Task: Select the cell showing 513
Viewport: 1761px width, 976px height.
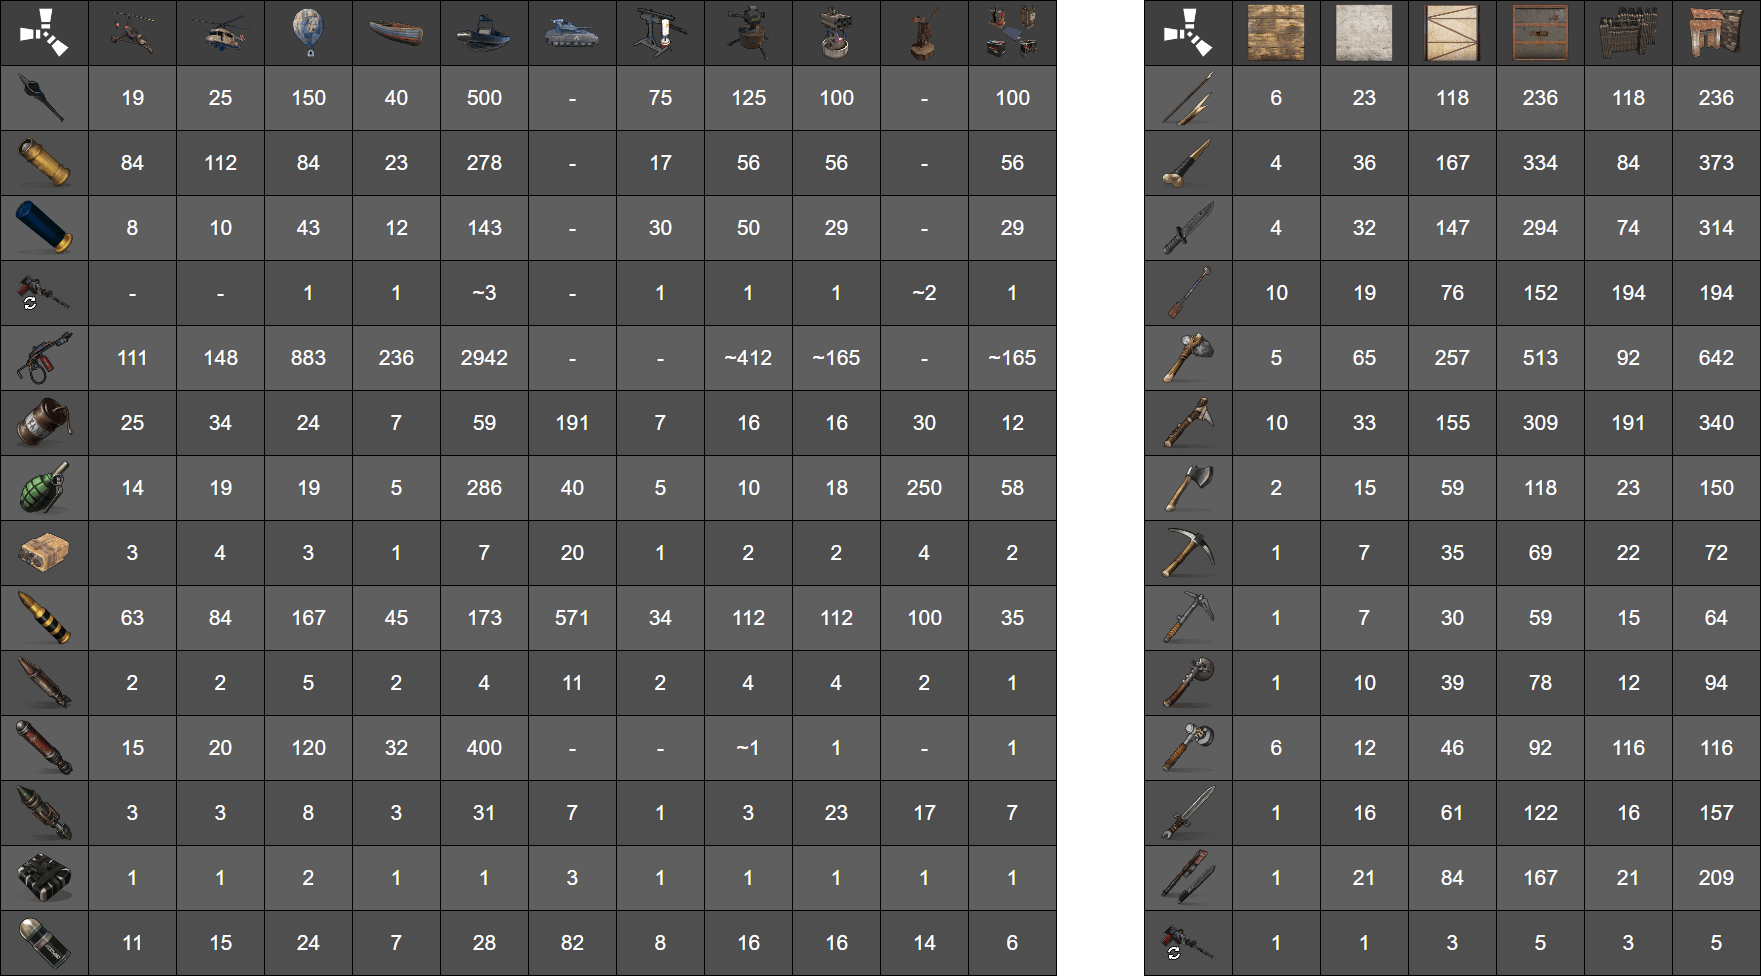Action: (1540, 358)
